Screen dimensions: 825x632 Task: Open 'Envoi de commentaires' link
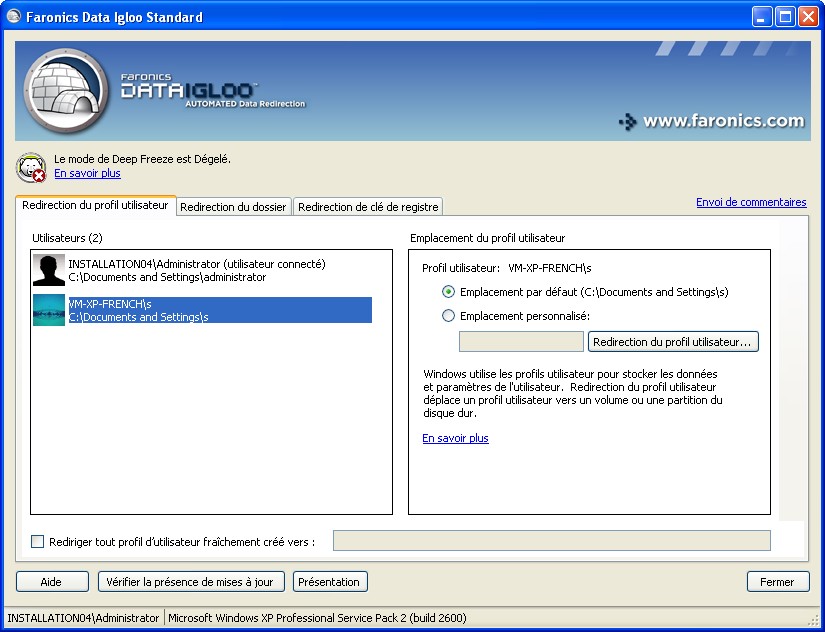click(751, 202)
